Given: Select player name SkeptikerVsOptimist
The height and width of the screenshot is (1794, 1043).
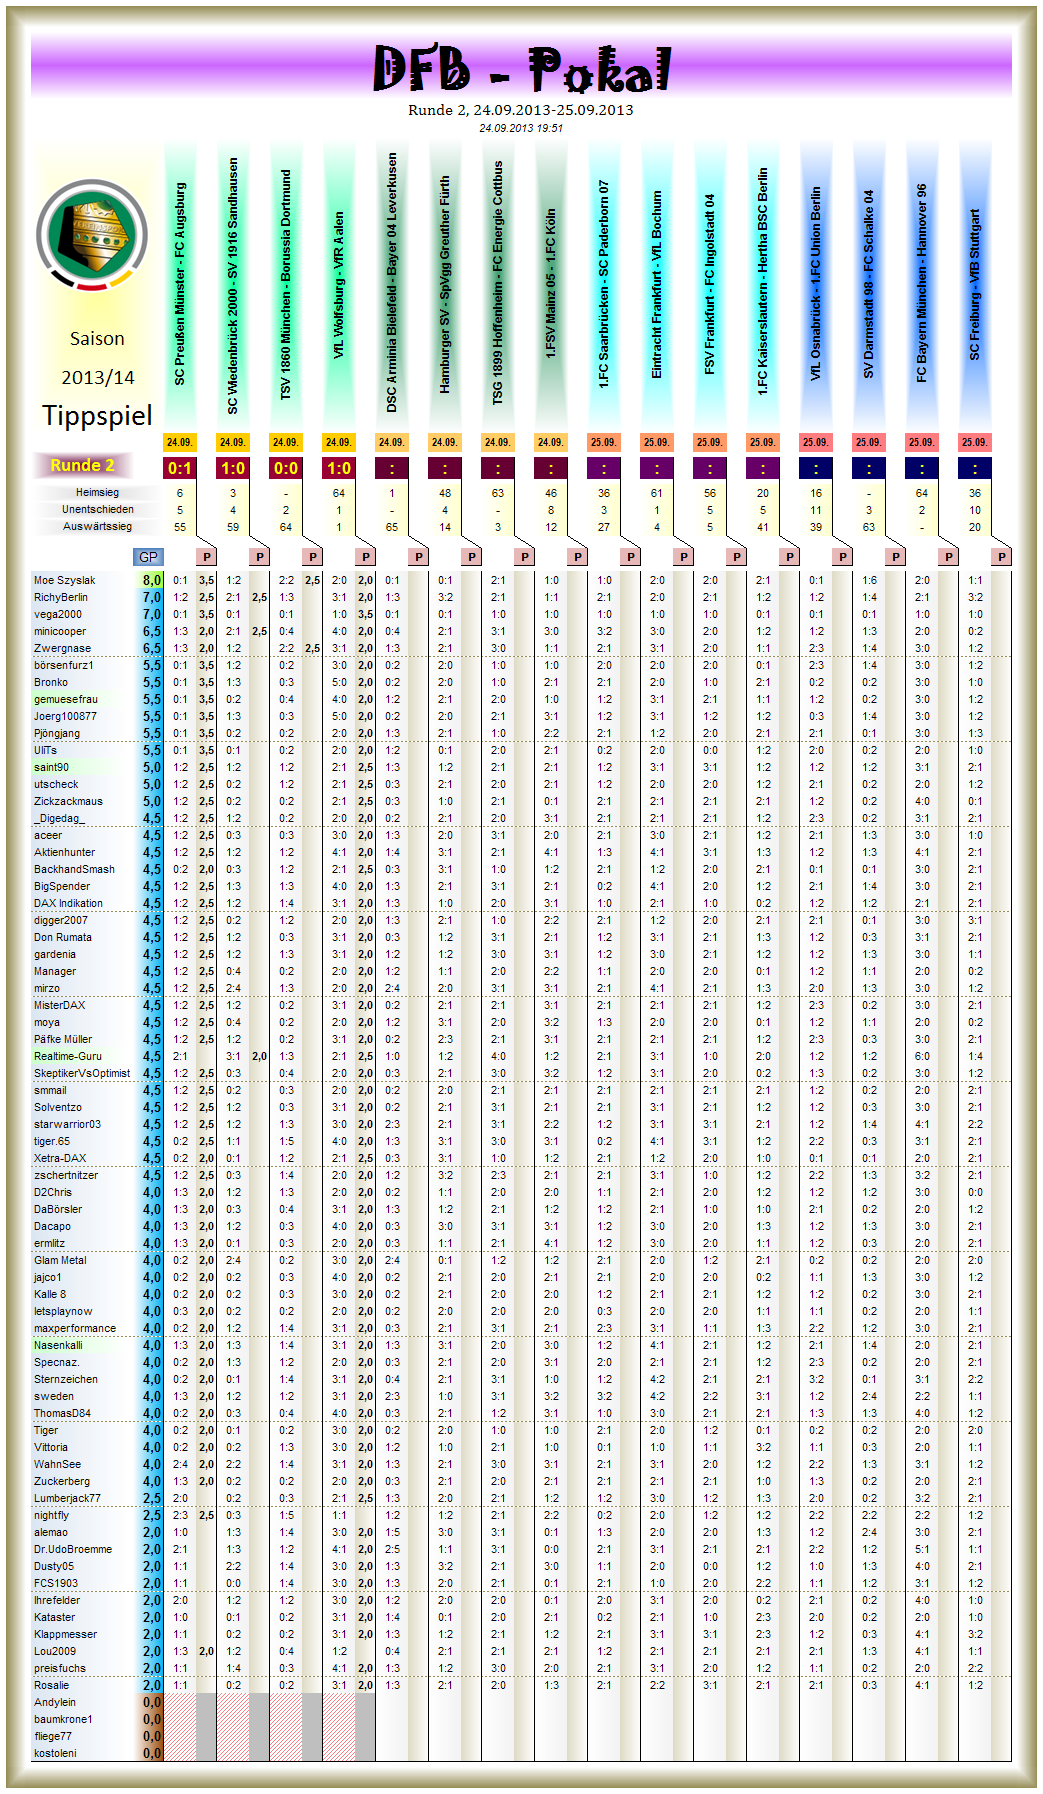Looking at the screenshot, I should coord(82,1073).
